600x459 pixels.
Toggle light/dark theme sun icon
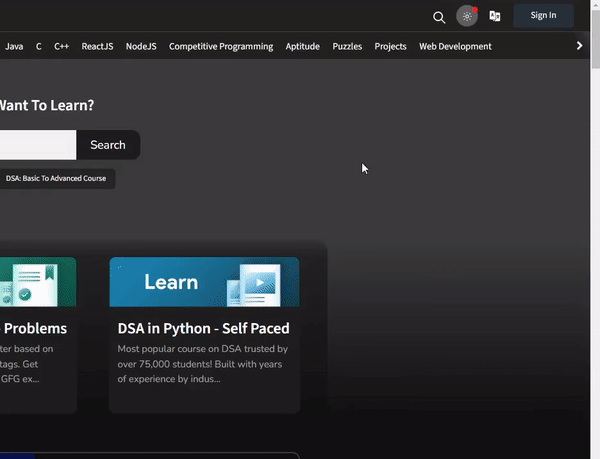pyautogui.click(x=467, y=16)
